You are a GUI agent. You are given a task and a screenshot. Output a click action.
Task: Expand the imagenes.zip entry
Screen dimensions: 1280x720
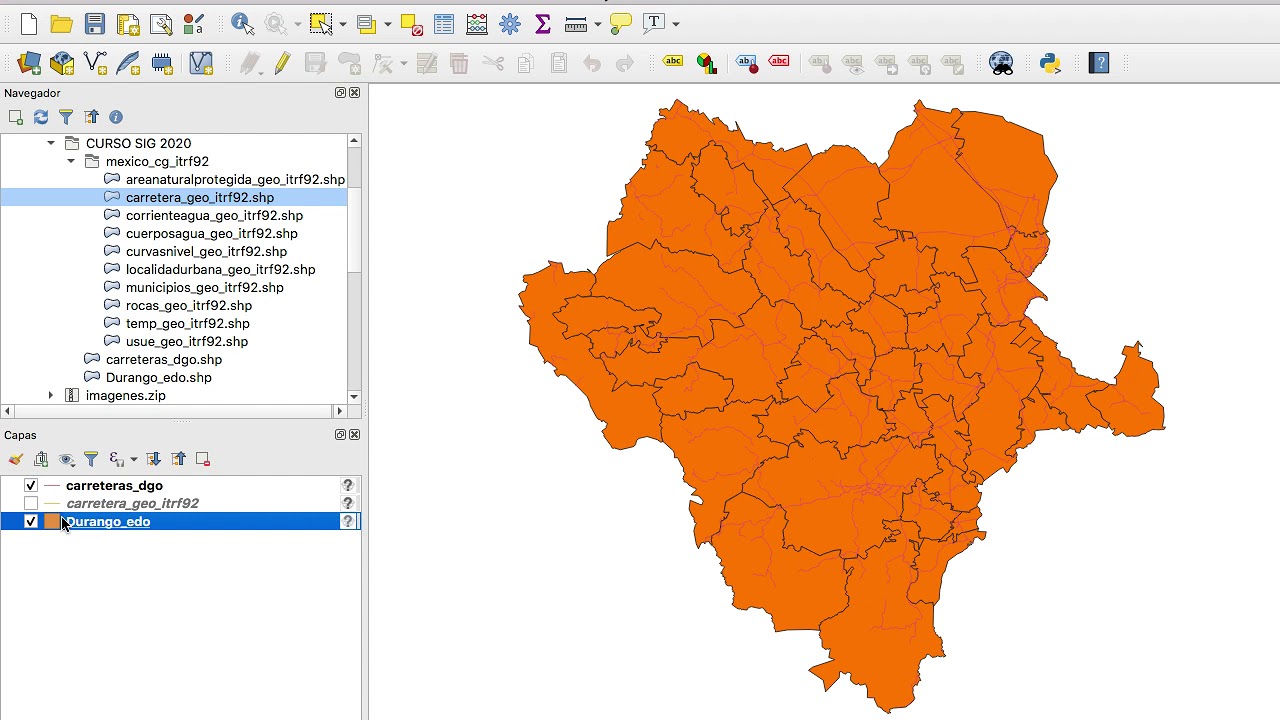point(51,395)
